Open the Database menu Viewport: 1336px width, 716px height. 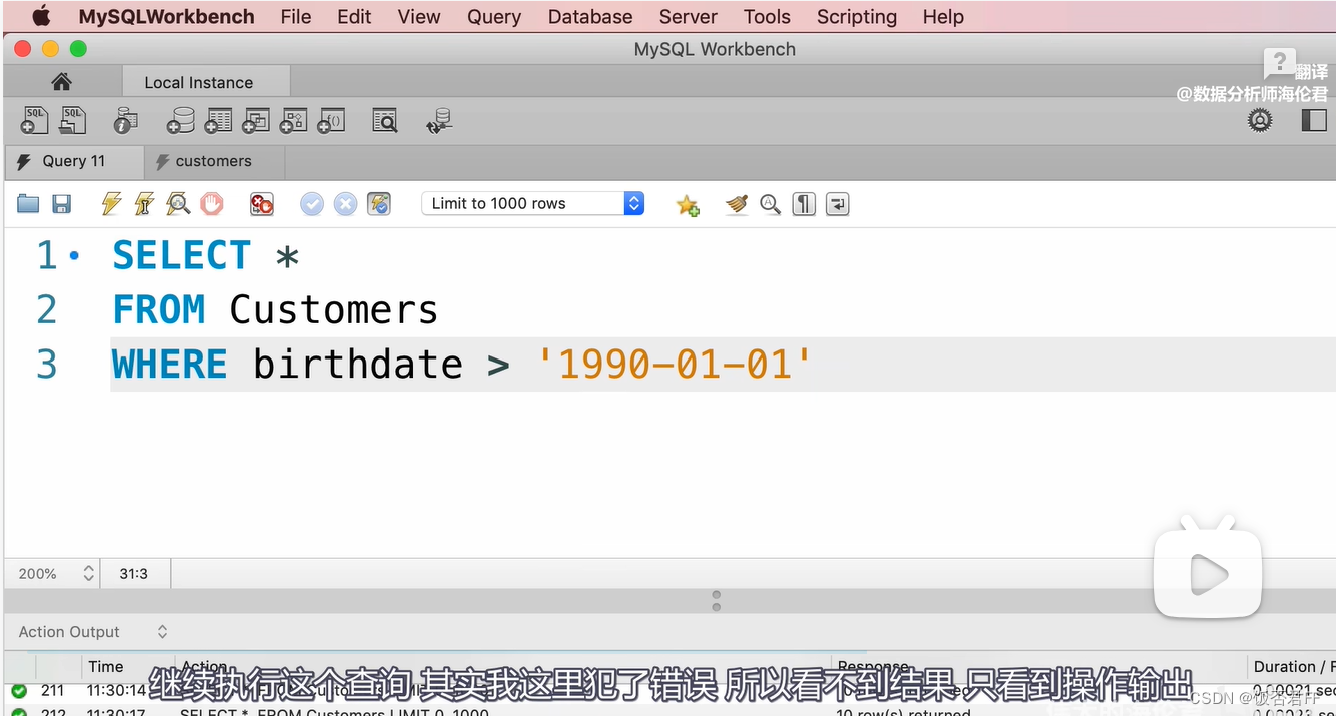coord(590,16)
